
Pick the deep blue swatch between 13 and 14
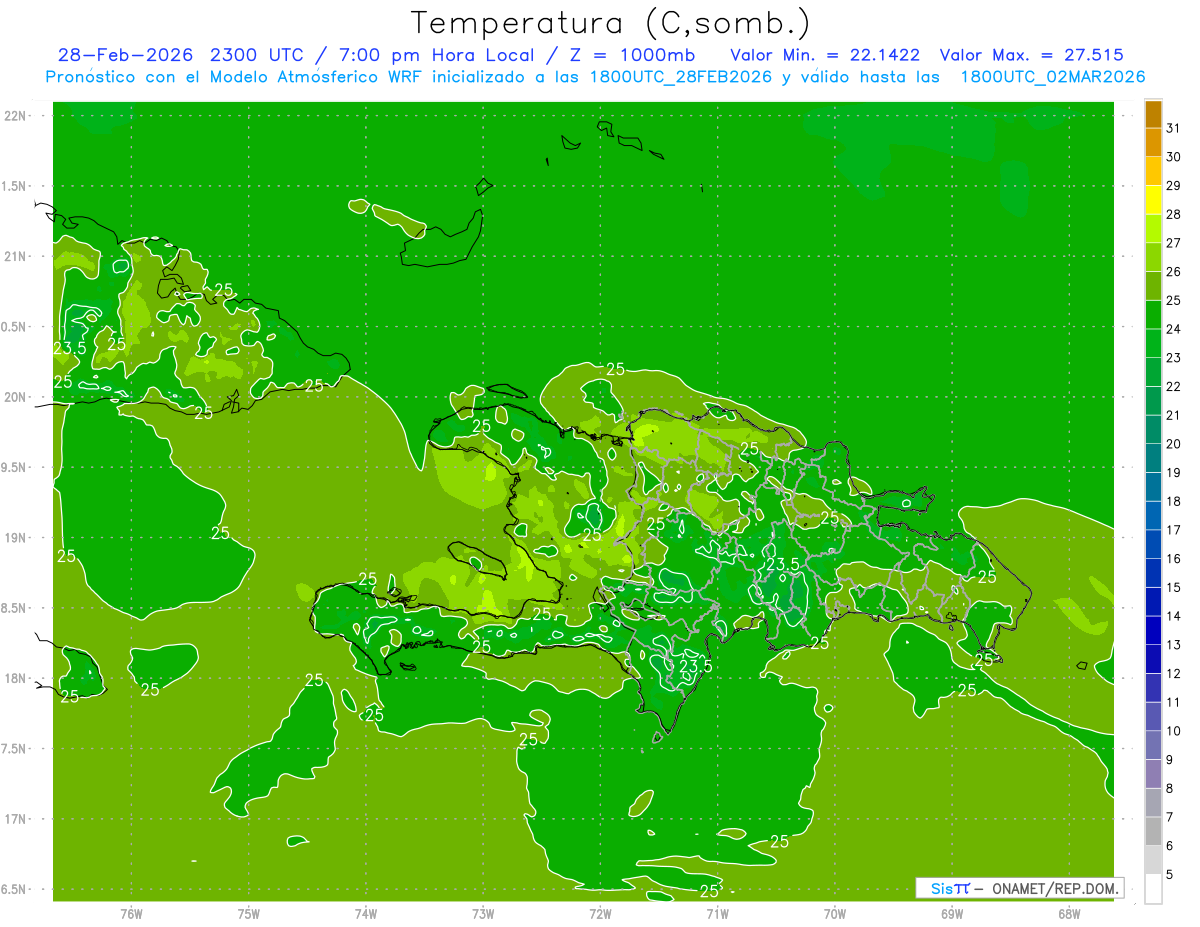[1153, 630]
